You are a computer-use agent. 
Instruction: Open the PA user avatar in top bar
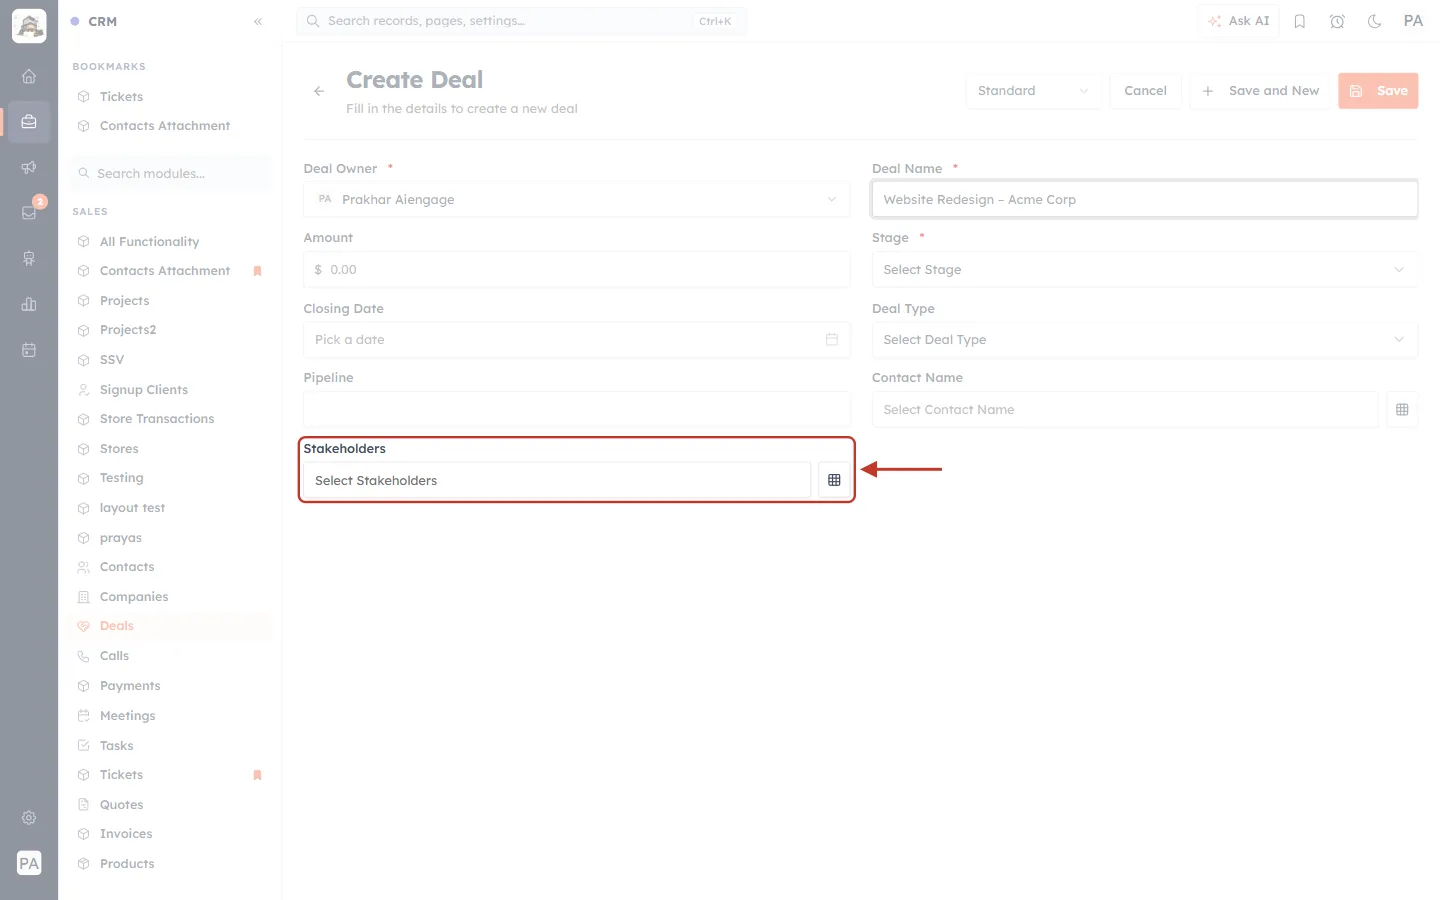point(1413,21)
